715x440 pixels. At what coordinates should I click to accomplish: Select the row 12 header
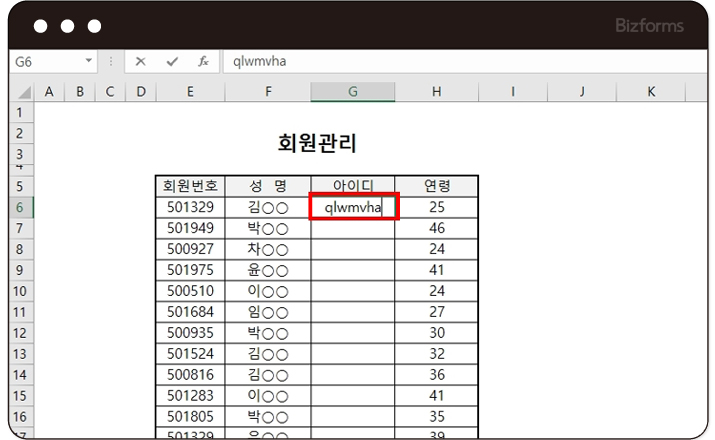20,333
